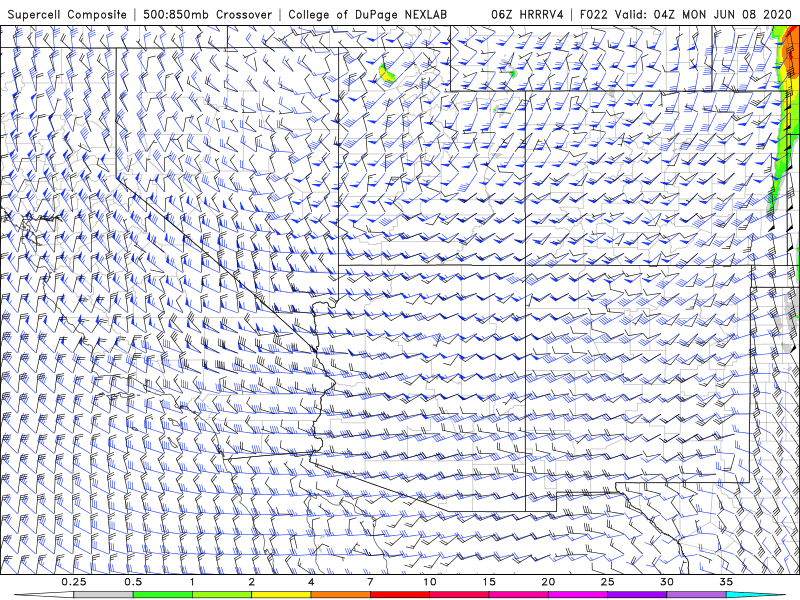Screen dimensions: 800x600
Task: Click the 'Supercell Composite' title text
Action: 67,14
